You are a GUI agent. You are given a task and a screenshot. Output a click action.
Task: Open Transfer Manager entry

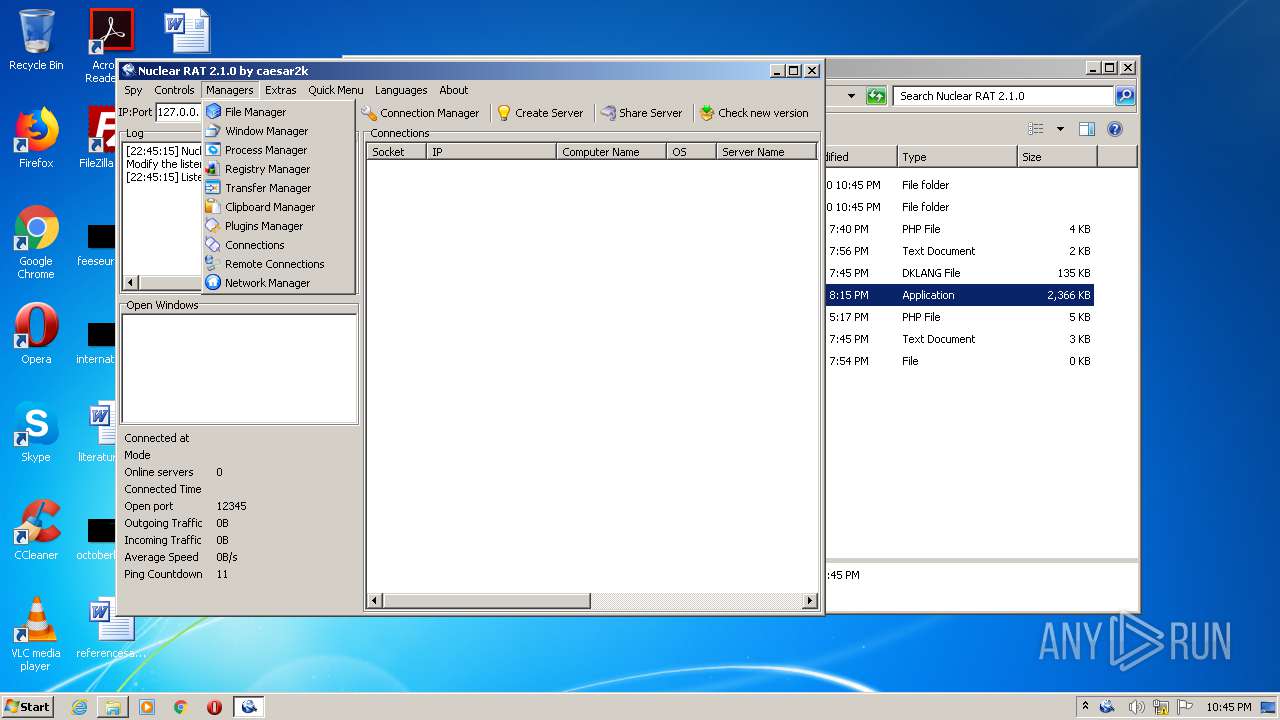(x=279, y=188)
